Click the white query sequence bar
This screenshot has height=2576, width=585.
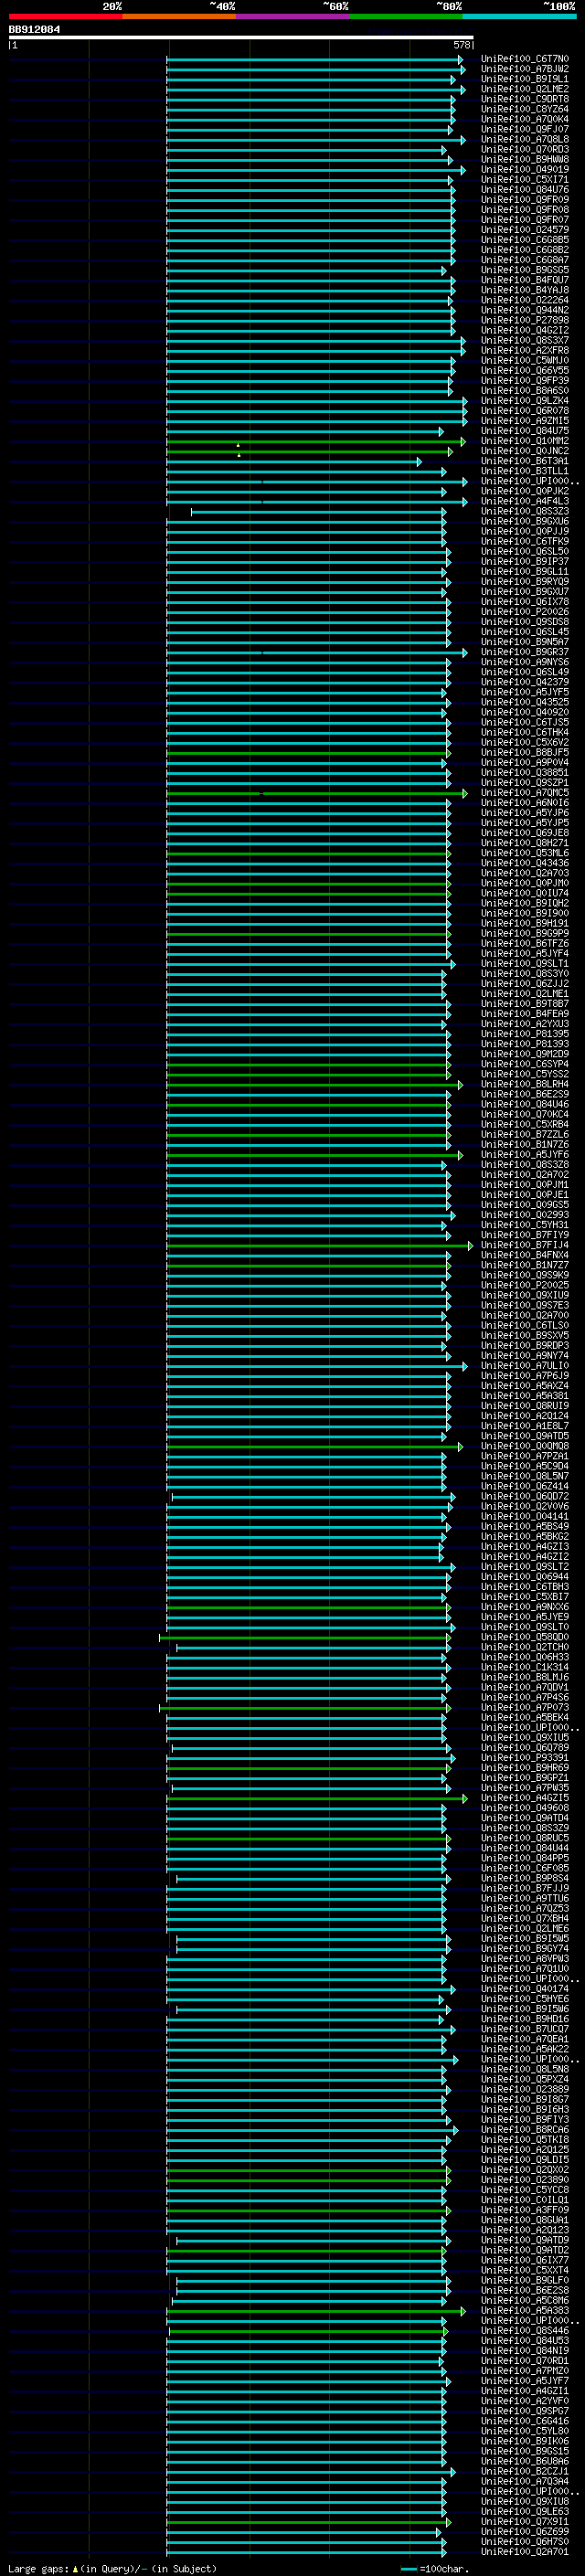tap(241, 37)
